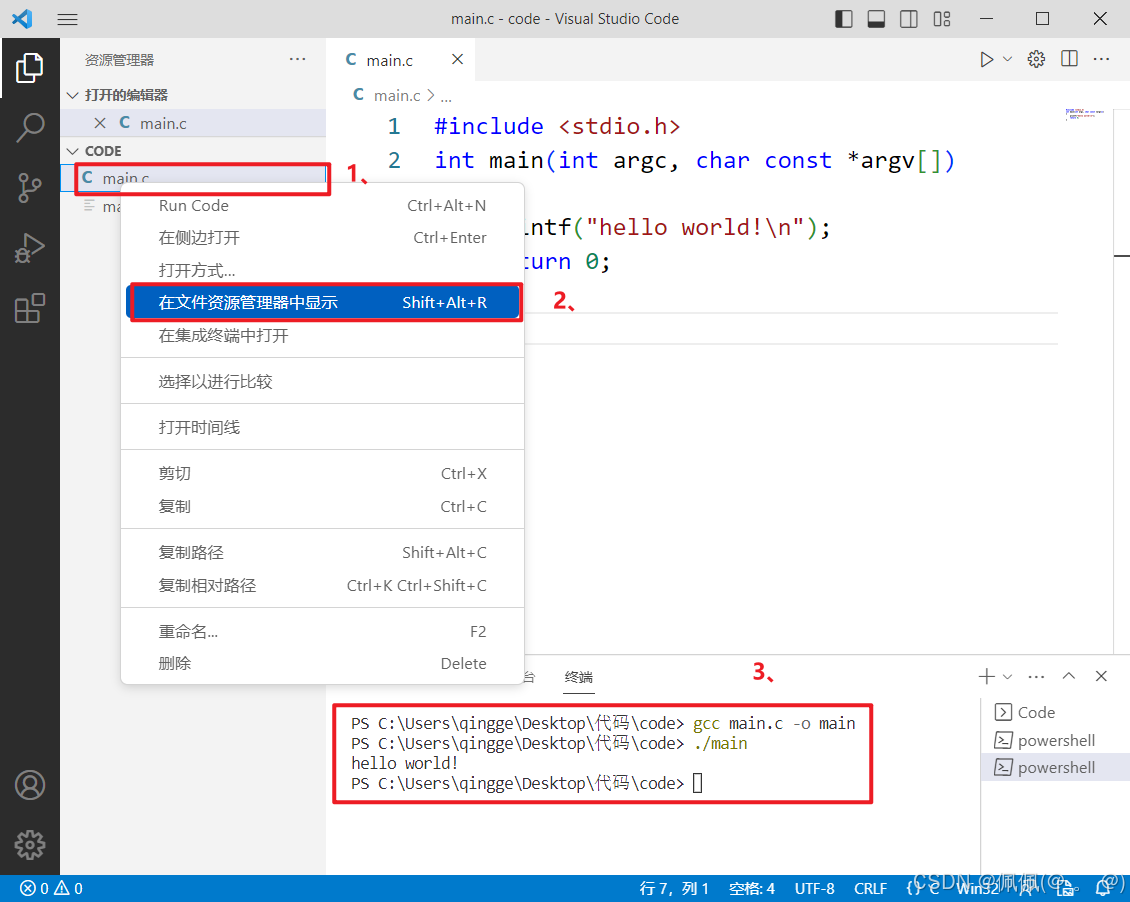This screenshot has width=1130, height=902.
Task: Click inside the terminal input area
Action: point(698,783)
